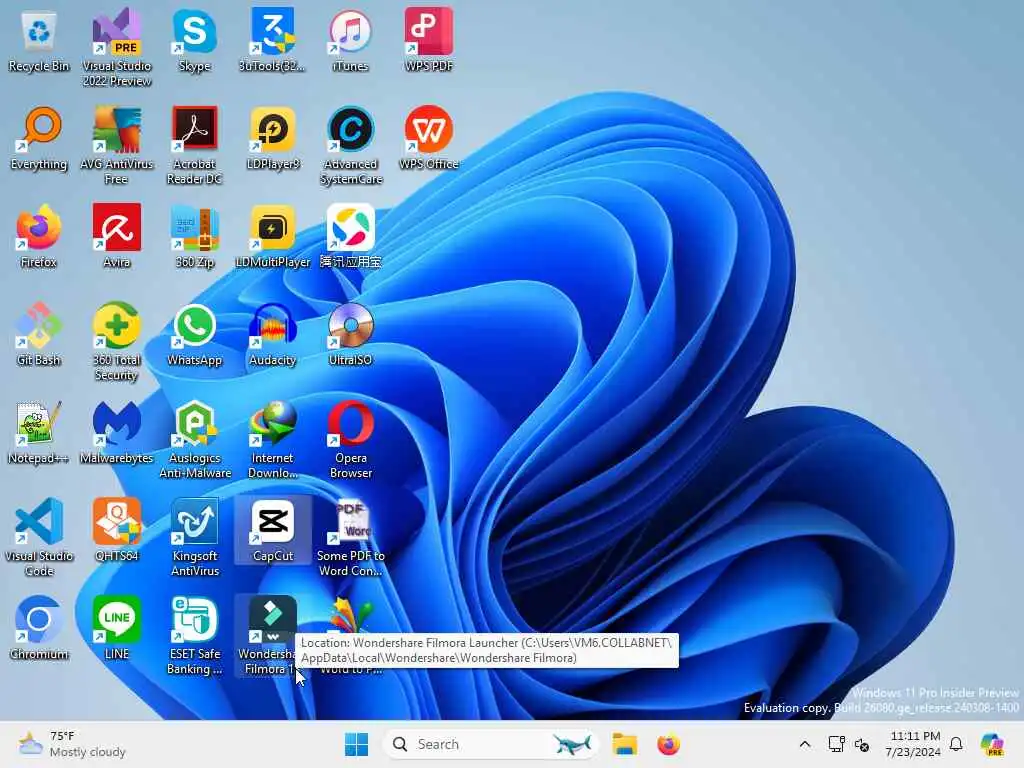Click the muted volume tray icon

tap(862, 744)
